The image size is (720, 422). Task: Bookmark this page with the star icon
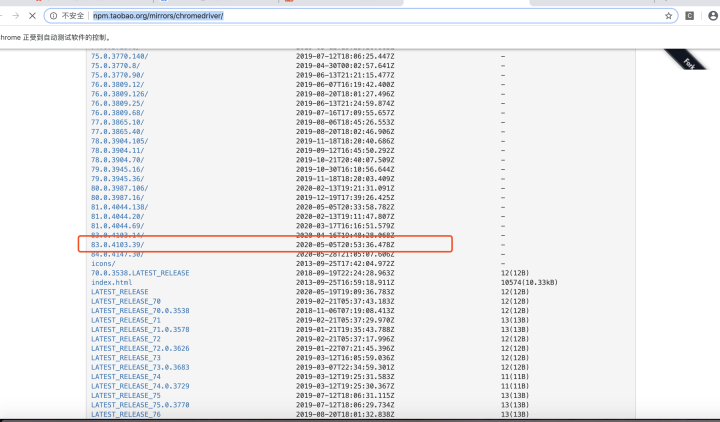coord(669,16)
